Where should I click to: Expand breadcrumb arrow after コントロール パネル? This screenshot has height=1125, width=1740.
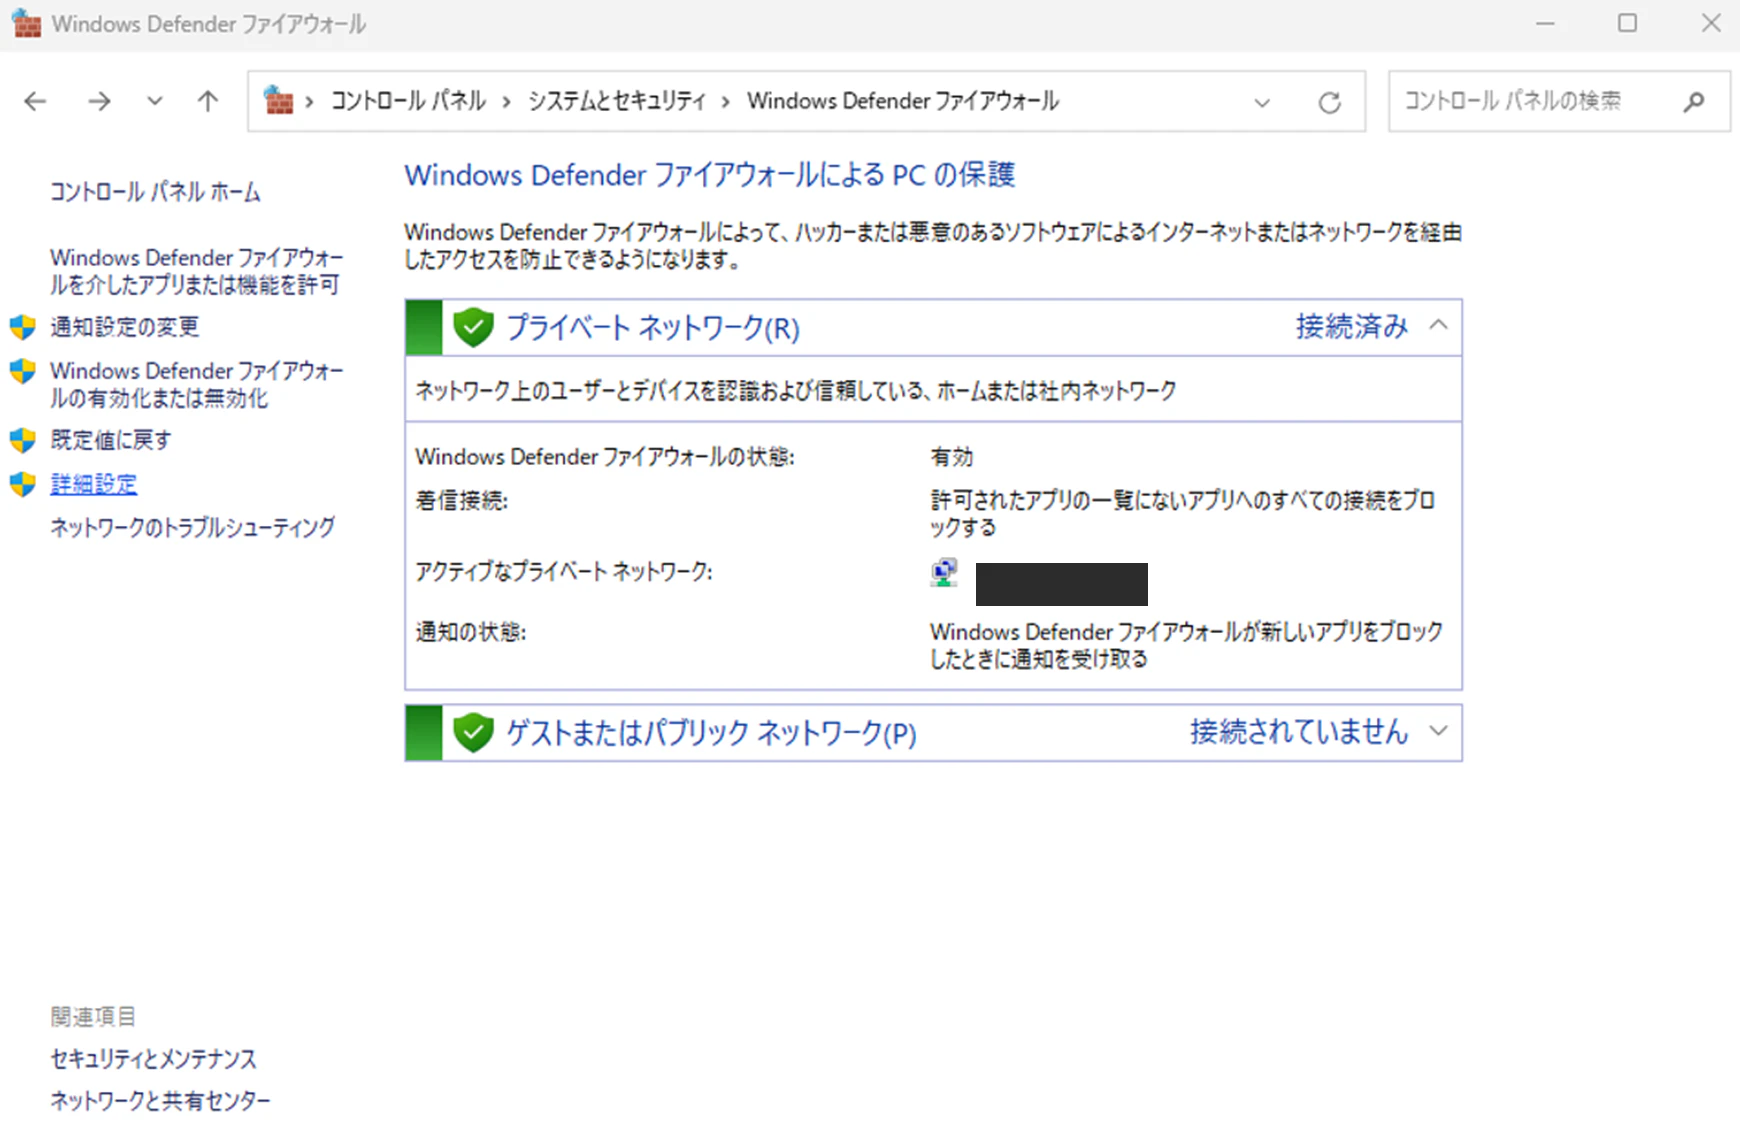coord(507,102)
